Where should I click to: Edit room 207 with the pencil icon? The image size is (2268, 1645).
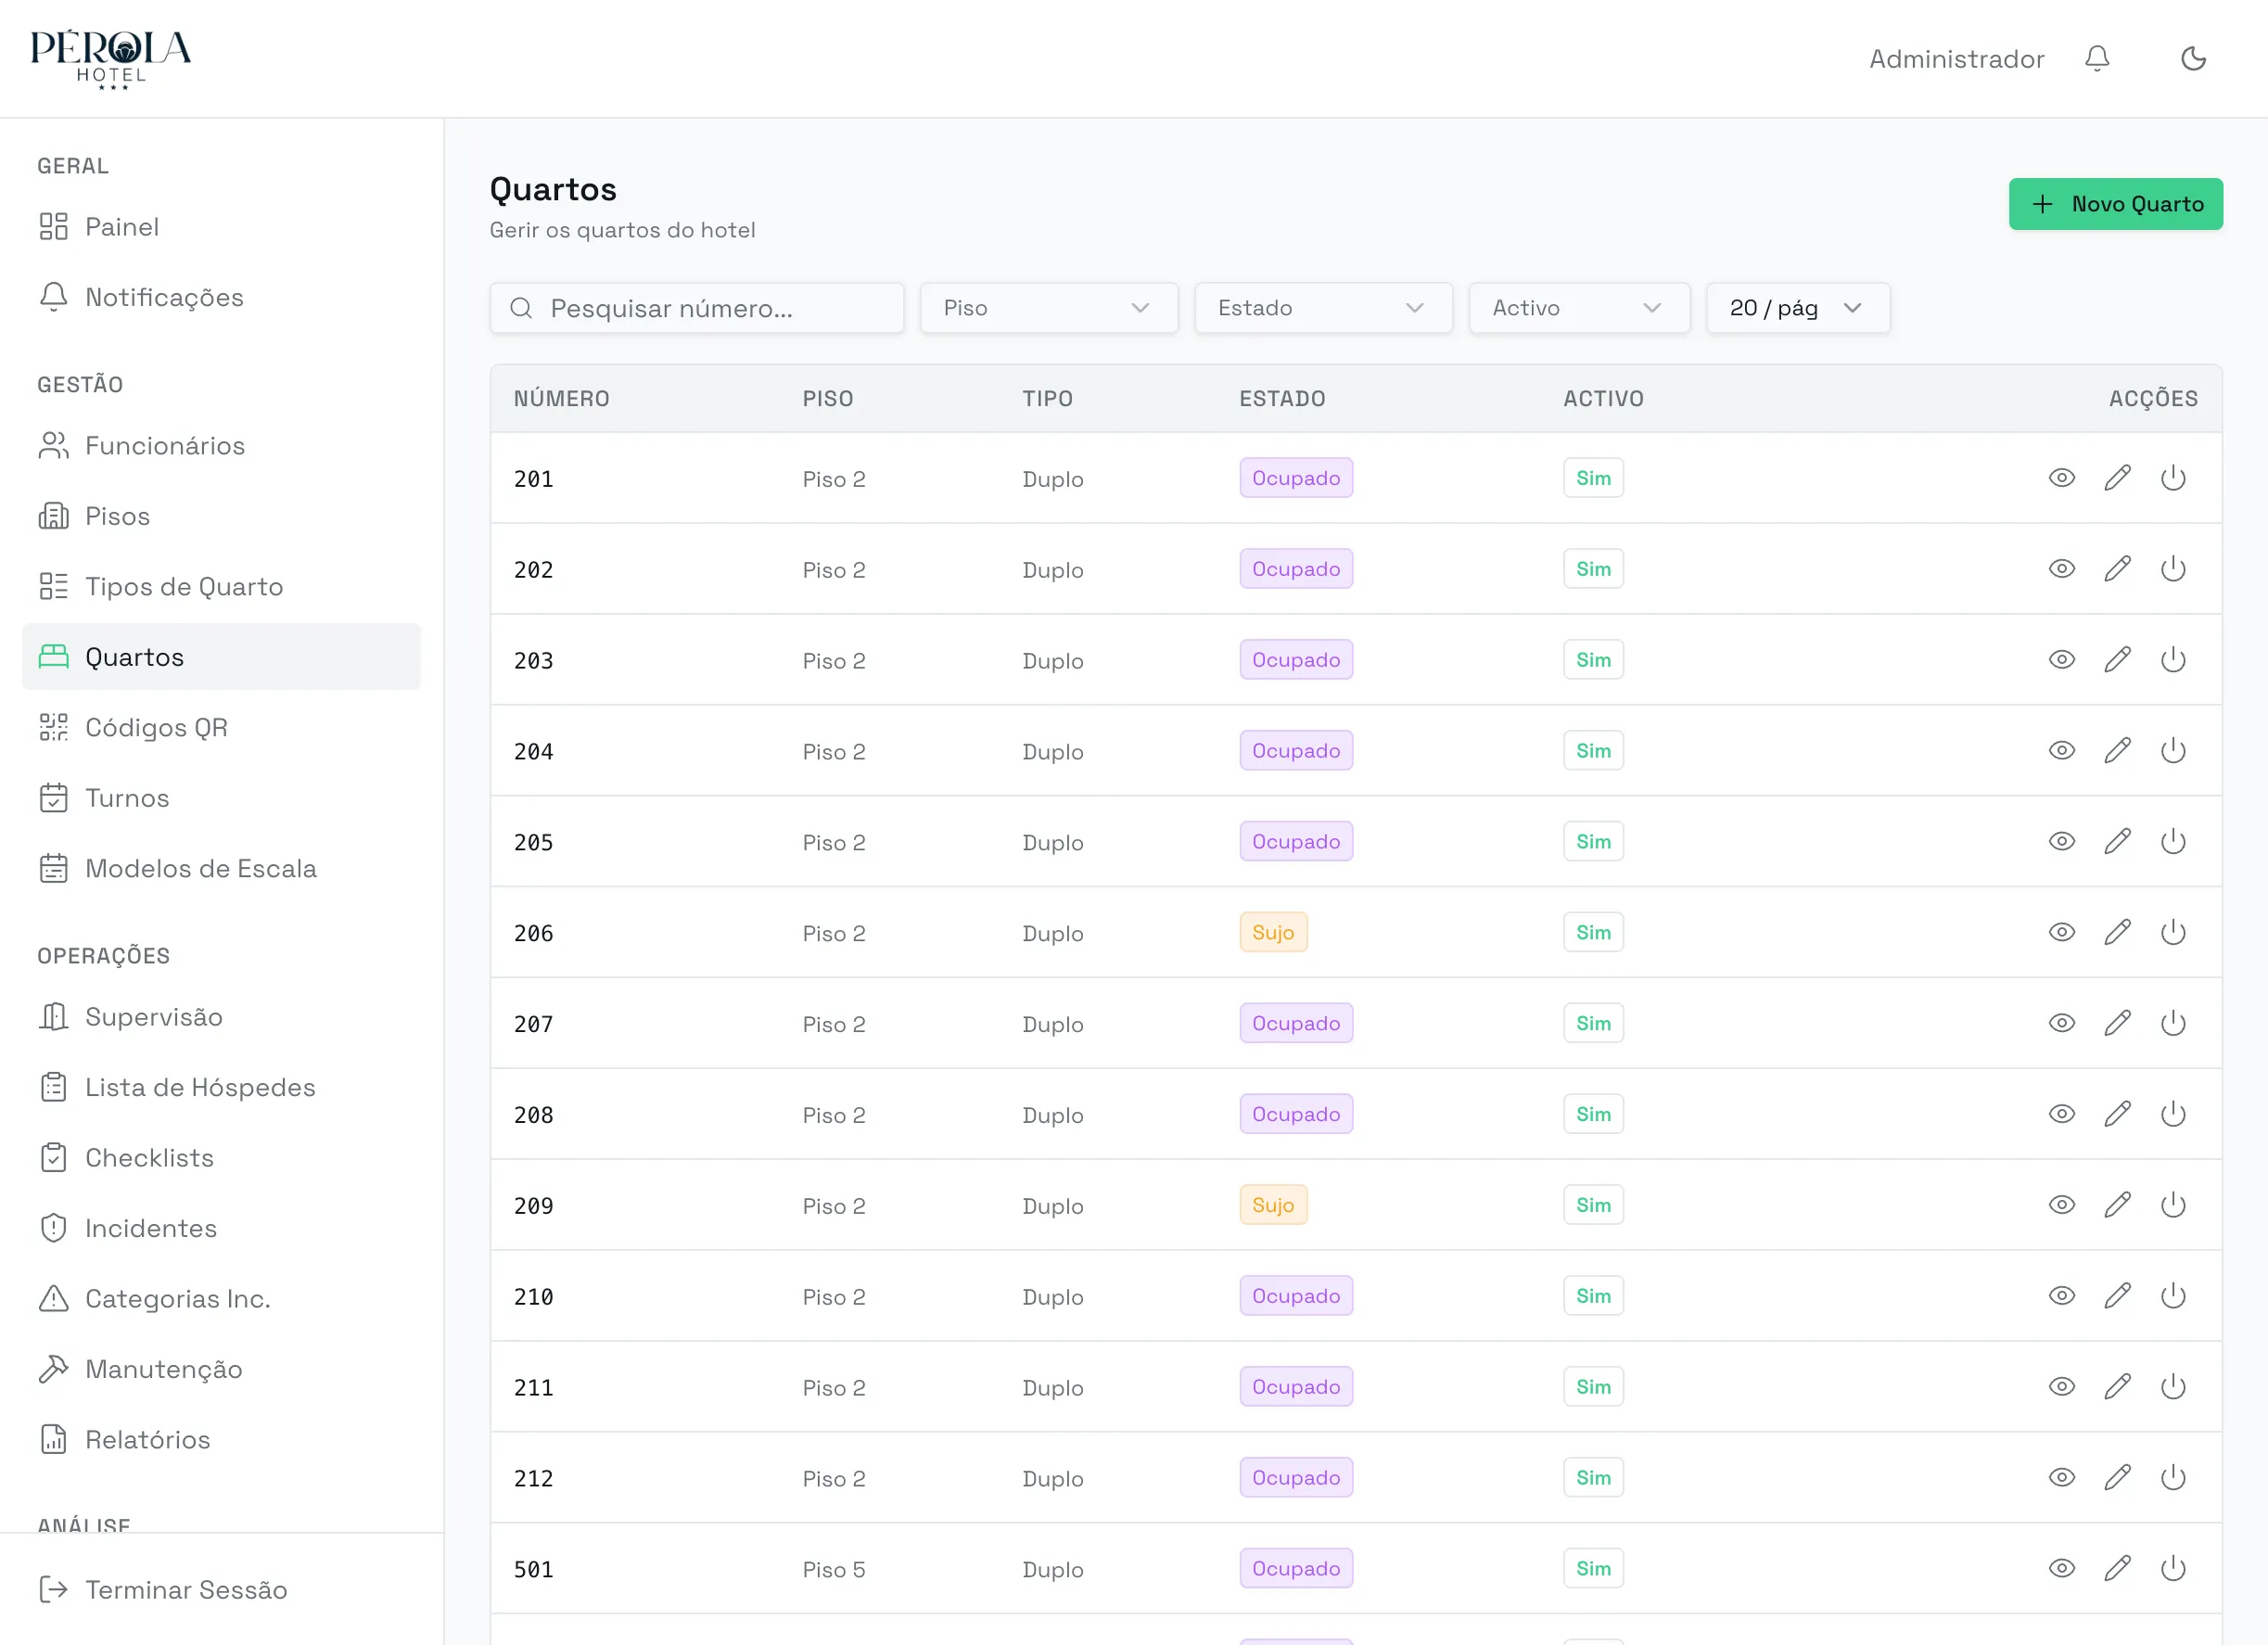point(2117,1023)
